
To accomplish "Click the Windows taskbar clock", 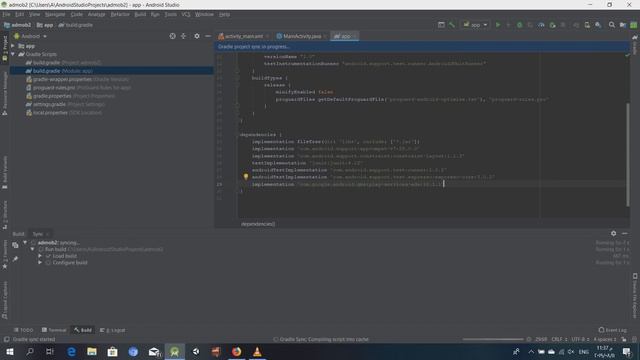I will click(604, 351).
